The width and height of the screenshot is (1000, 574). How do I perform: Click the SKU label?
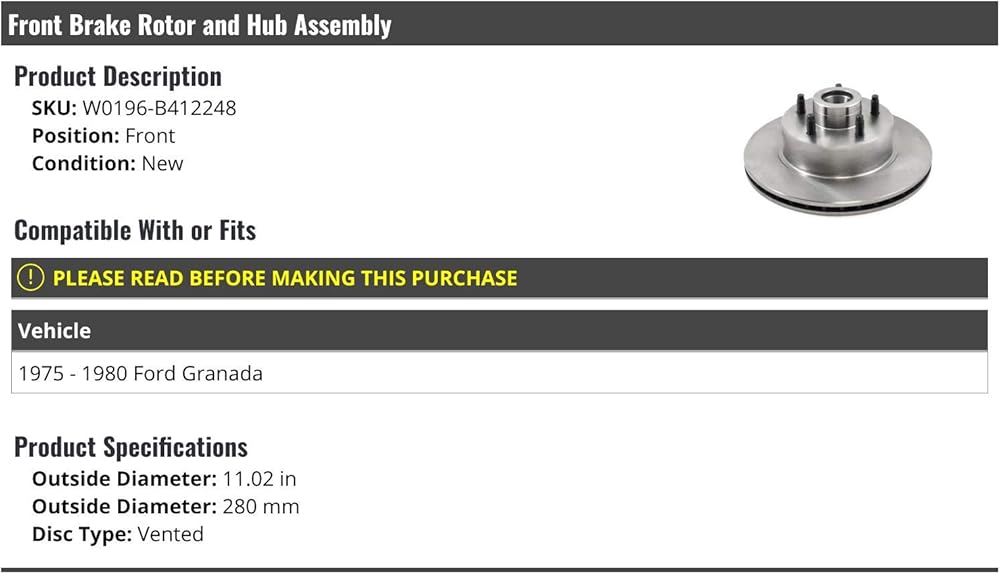coord(54,108)
